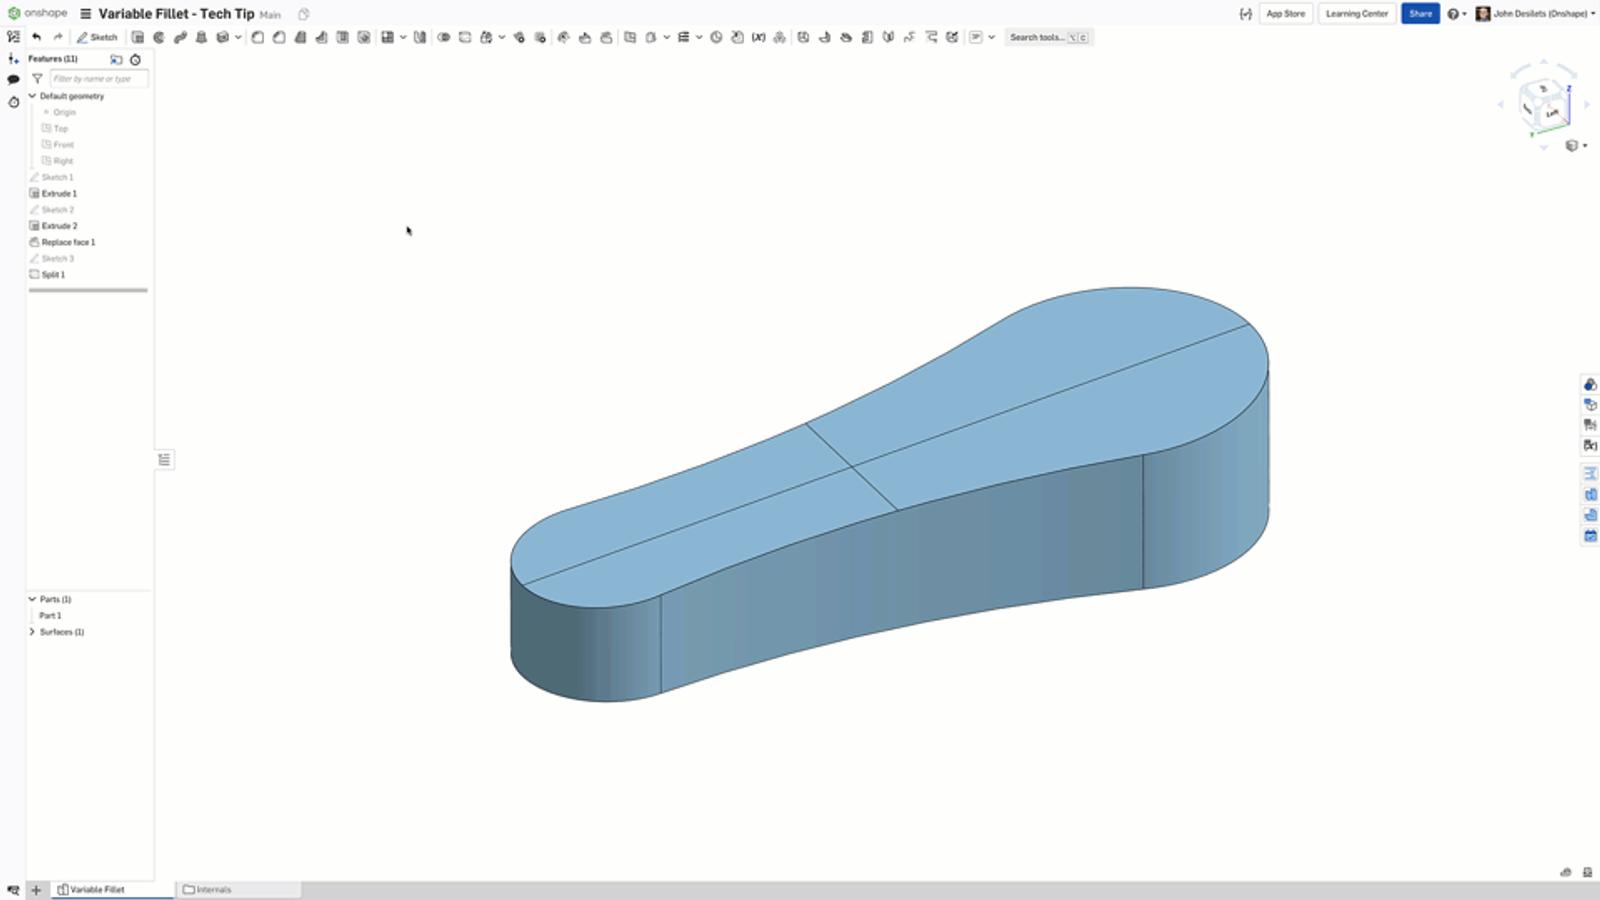Expand the Surfaces (1) group

32,632
